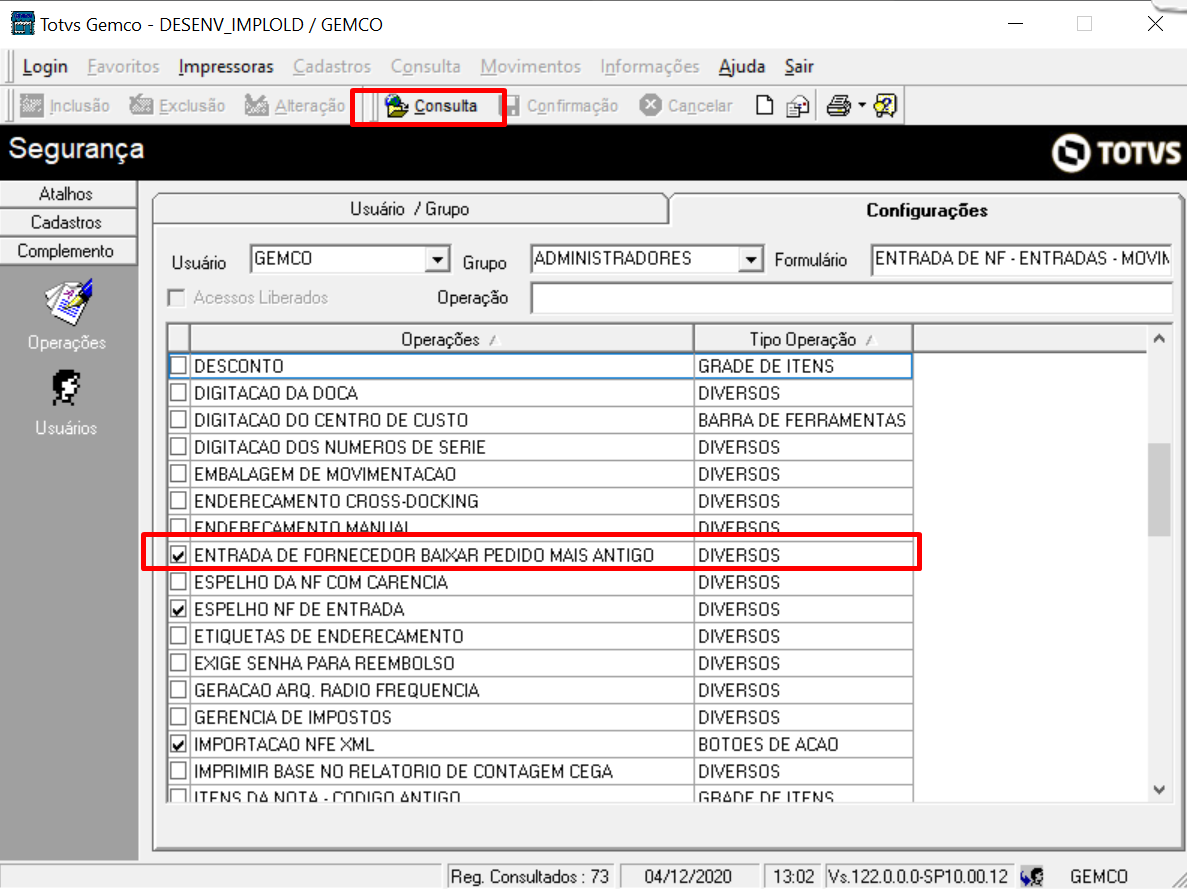Check ETIQUETAS DE ENDERECAMENTO checkbox
The image size is (1187, 889).
[179, 636]
